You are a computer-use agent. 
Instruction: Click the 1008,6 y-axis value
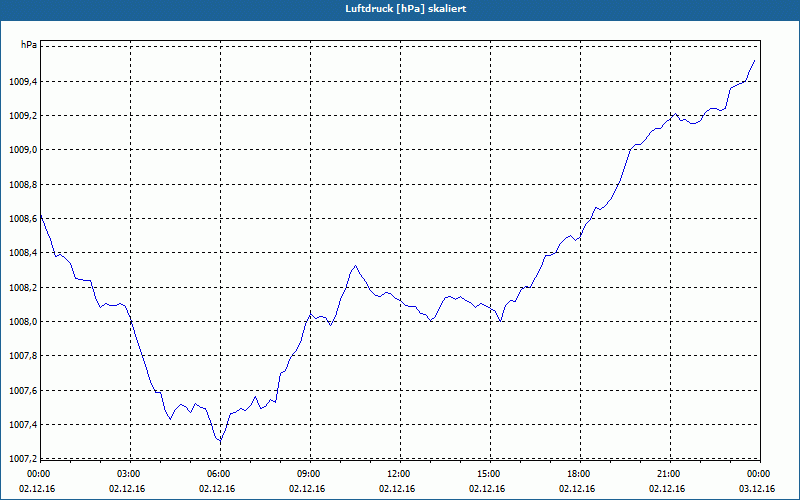click(x=23, y=218)
